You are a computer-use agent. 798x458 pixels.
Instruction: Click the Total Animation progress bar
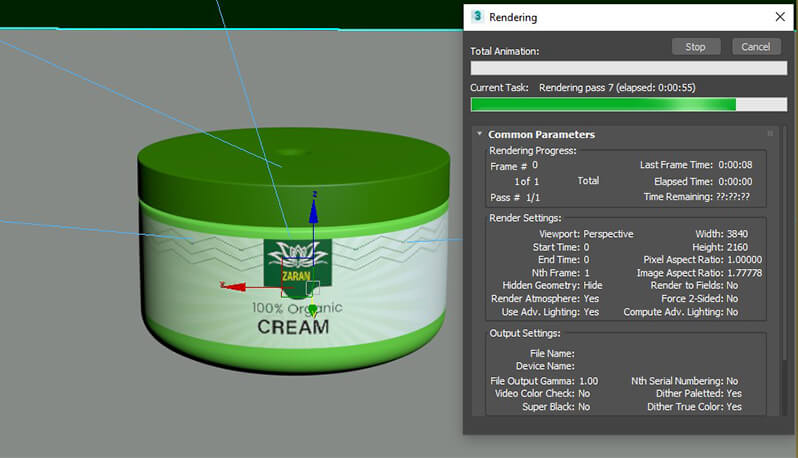click(628, 68)
